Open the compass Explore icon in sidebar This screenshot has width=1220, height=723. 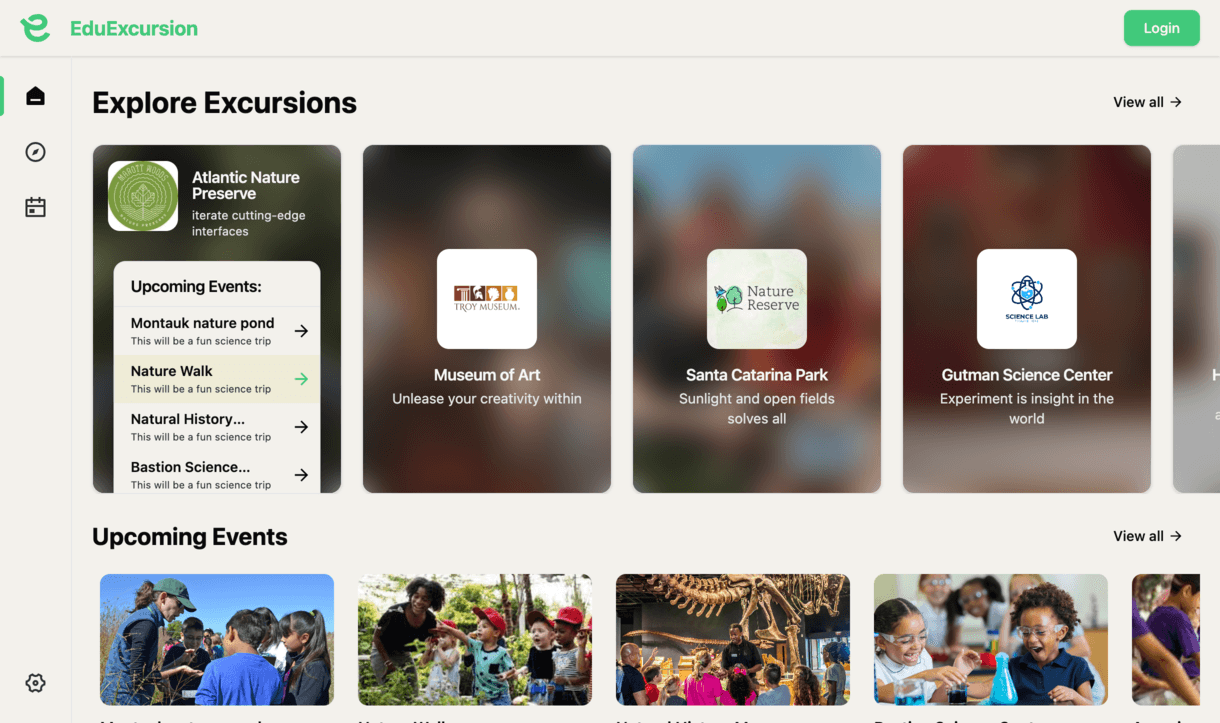tap(35, 152)
